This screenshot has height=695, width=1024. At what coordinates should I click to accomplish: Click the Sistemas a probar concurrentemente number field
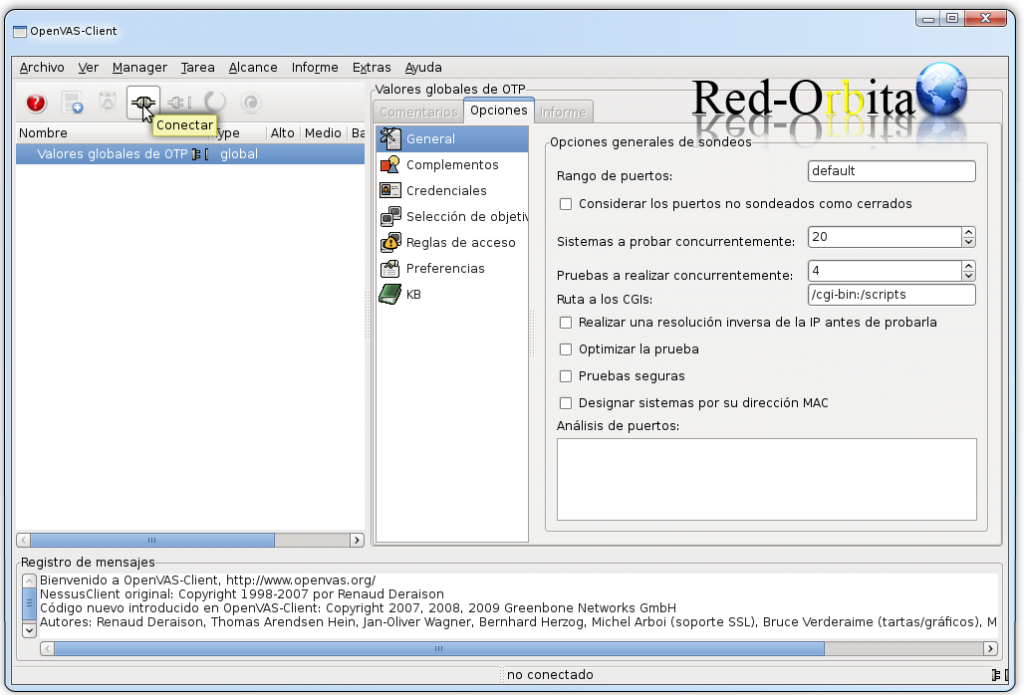[x=885, y=237]
